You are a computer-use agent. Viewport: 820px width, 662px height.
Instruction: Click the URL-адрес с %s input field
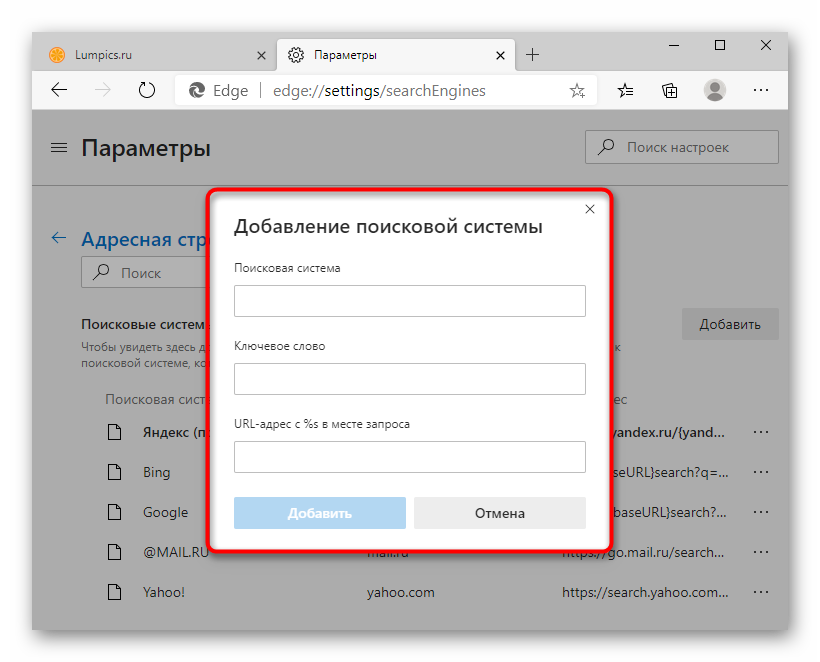[409, 456]
